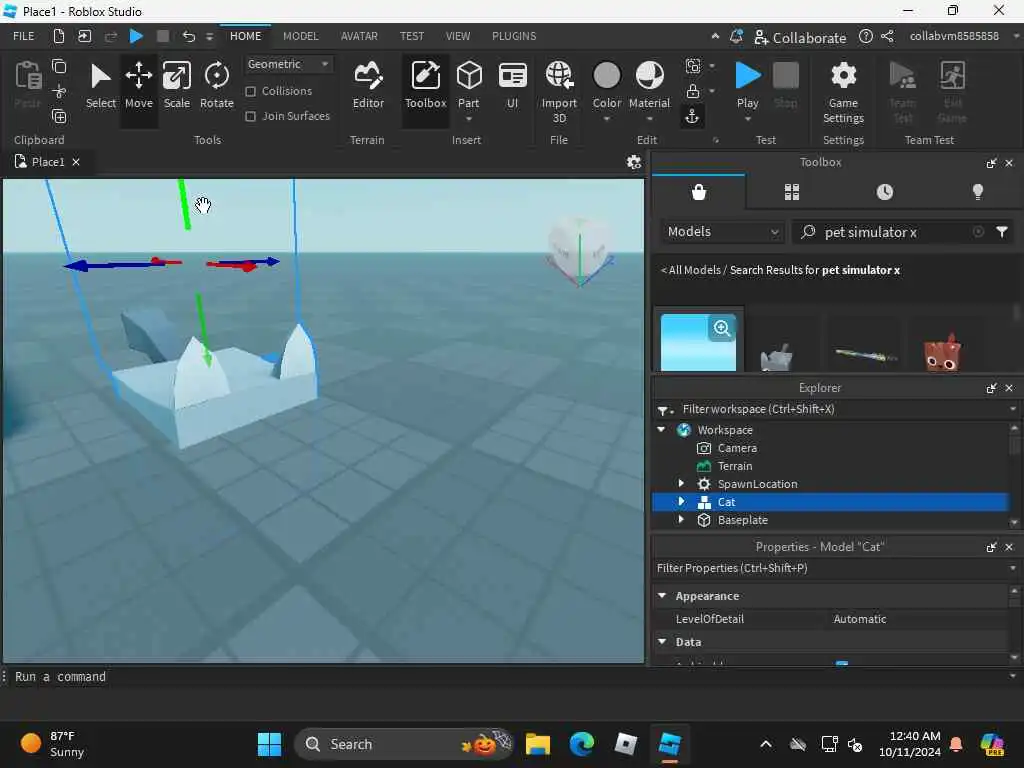Image resolution: width=1024 pixels, height=768 pixels.
Task: Open the Help question mark icon
Action: coord(865,37)
